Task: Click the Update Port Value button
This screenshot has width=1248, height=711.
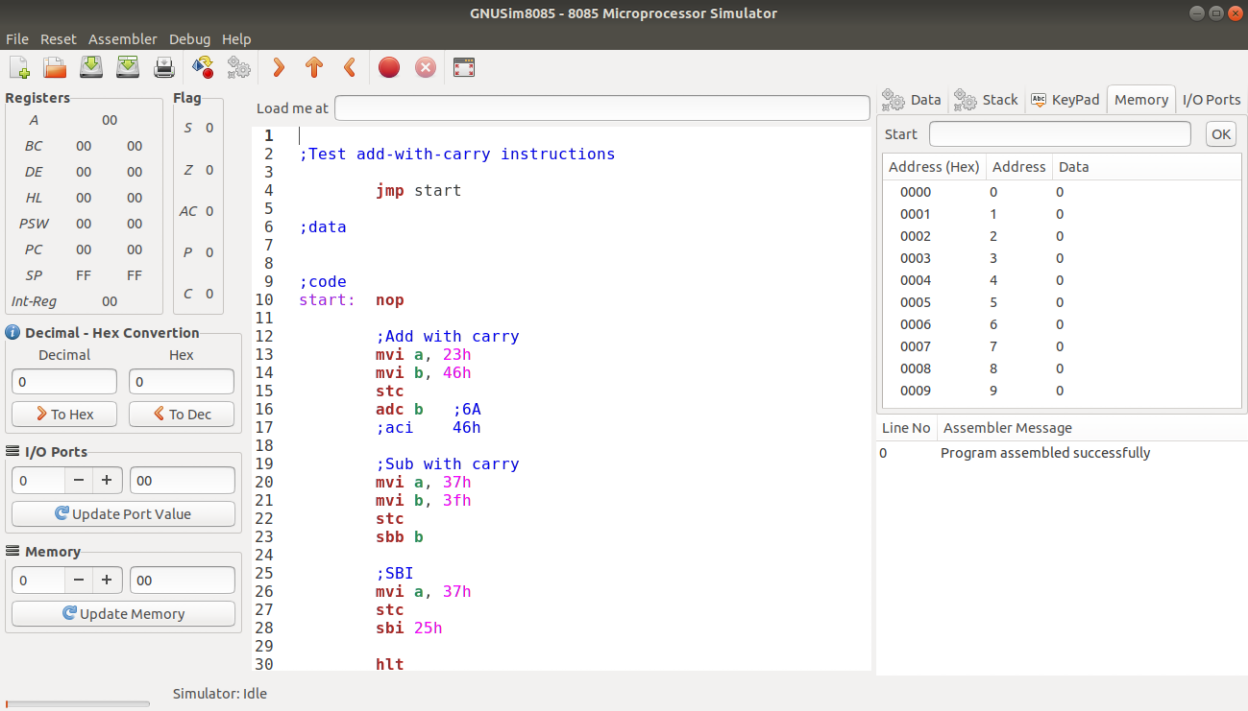Action: (x=123, y=514)
